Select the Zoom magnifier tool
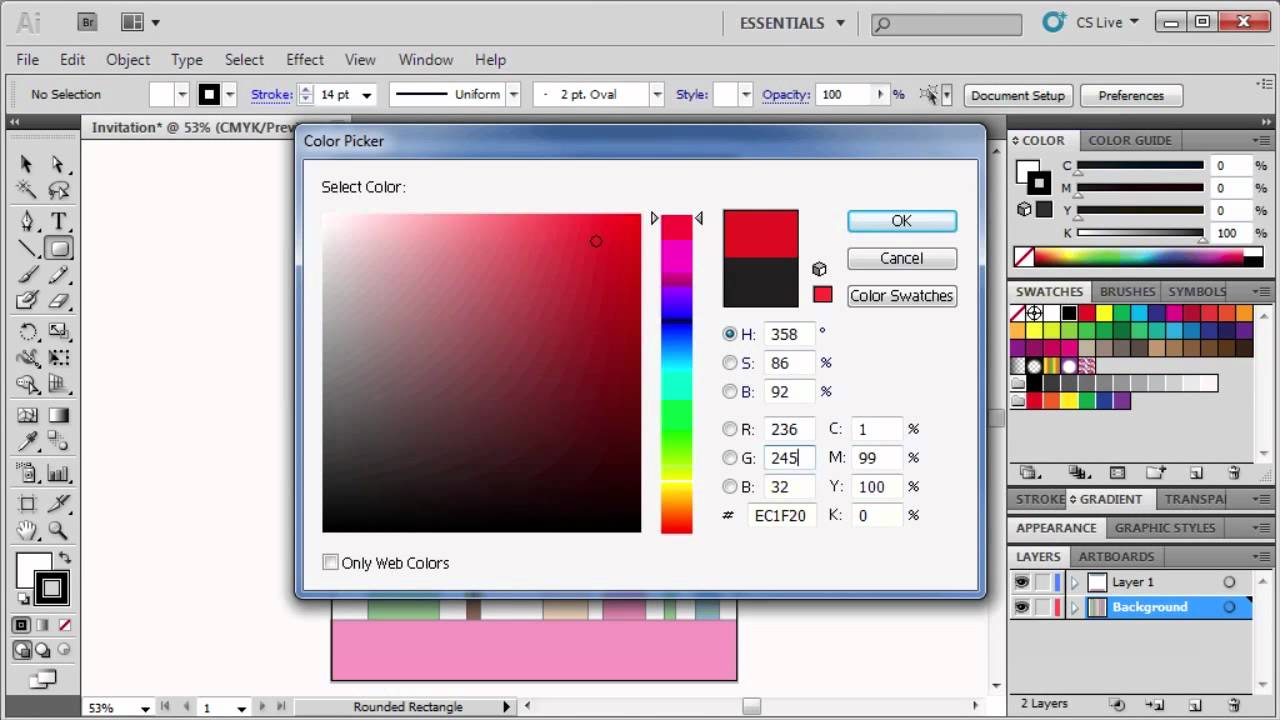1280x720 pixels. pyautogui.click(x=58, y=530)
